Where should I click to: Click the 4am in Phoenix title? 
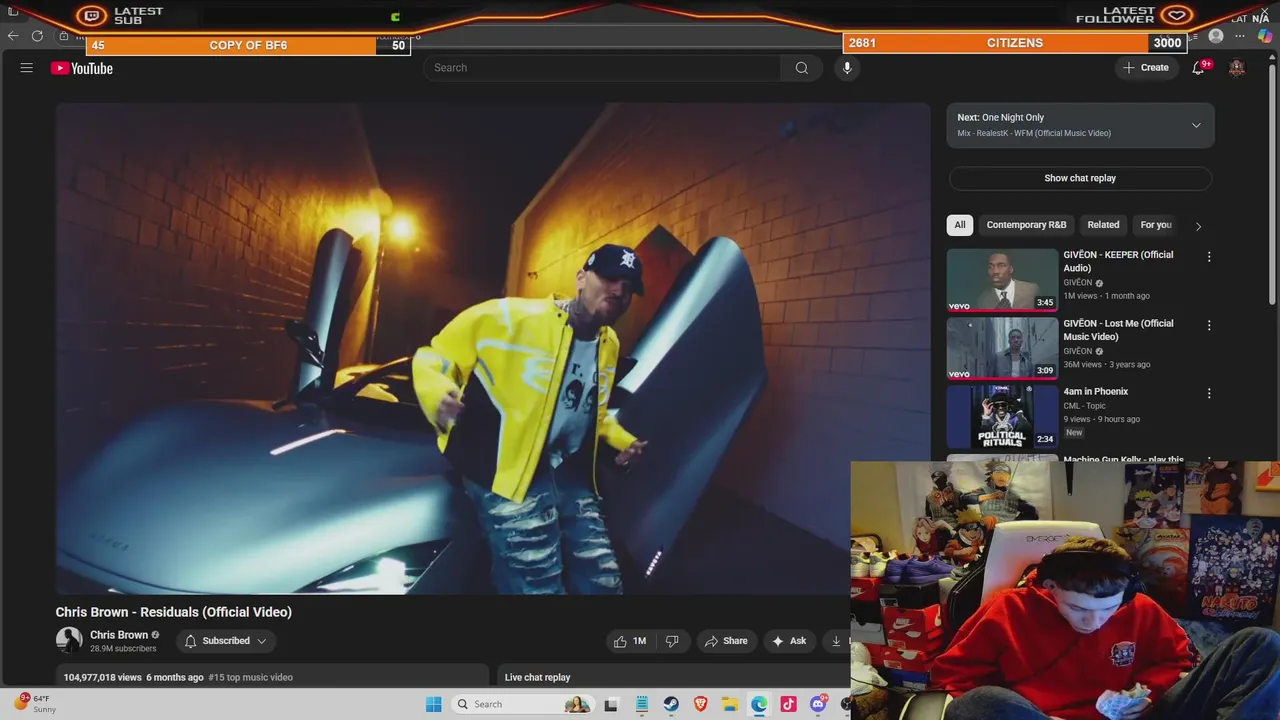(1095, 392)
